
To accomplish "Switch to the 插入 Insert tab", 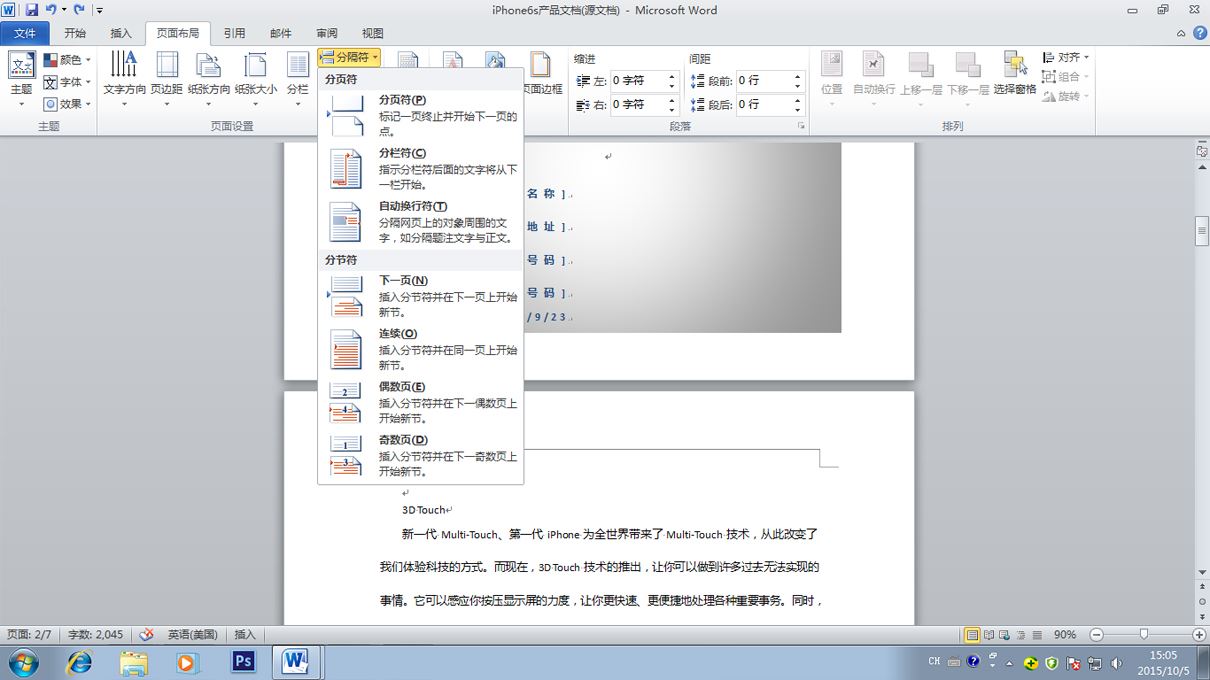I will (121, 33).
